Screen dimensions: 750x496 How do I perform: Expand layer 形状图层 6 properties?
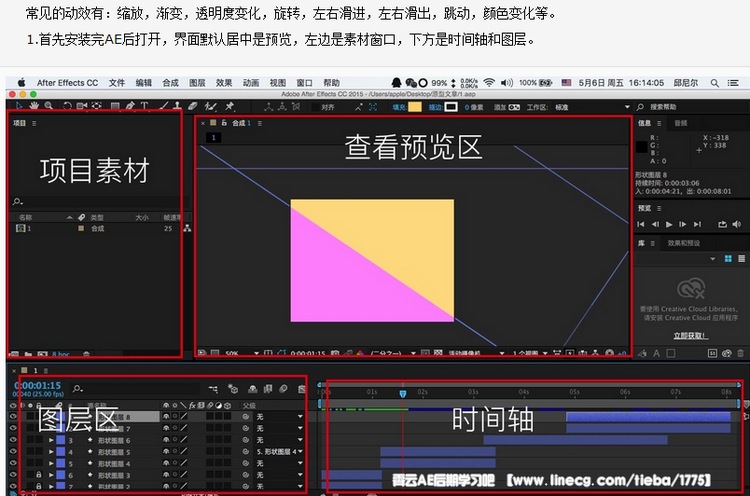tap(51, 440)
